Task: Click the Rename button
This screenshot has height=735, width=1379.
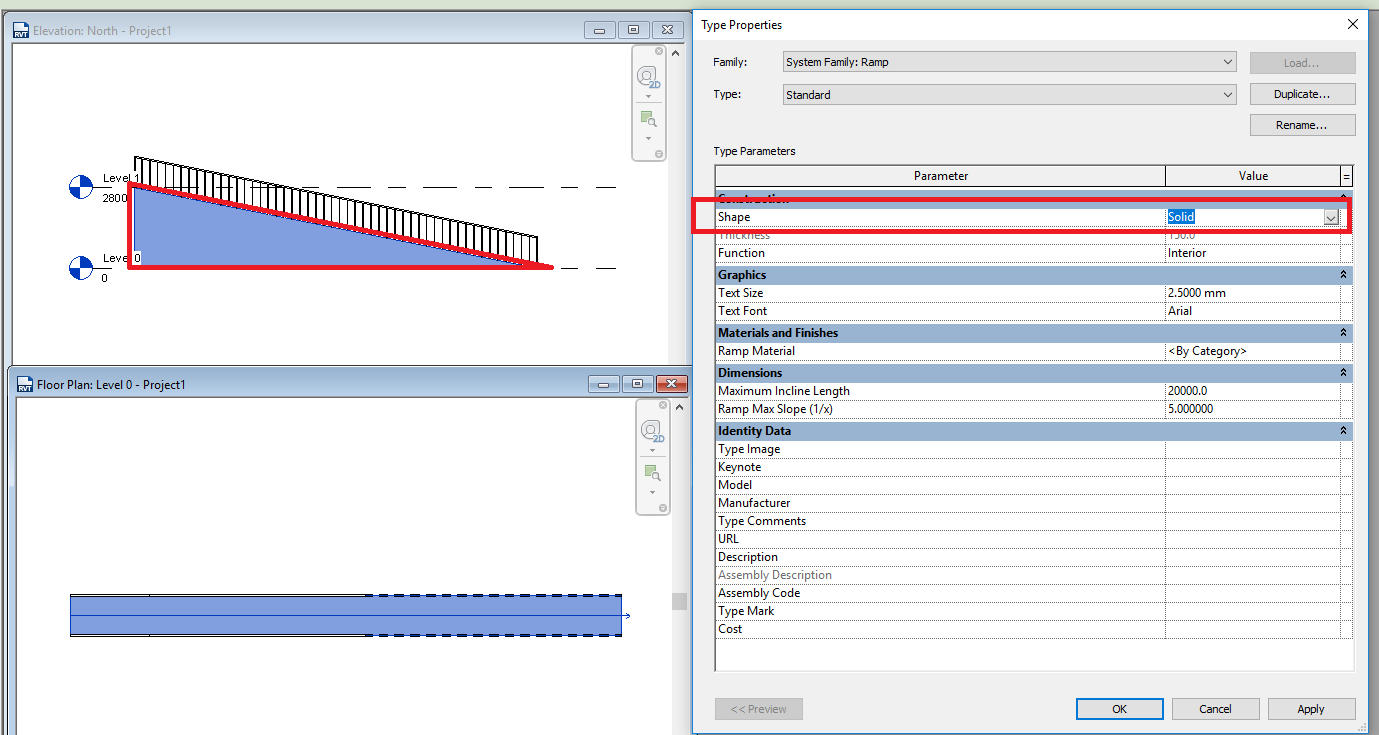Action: click(1302, 124)
